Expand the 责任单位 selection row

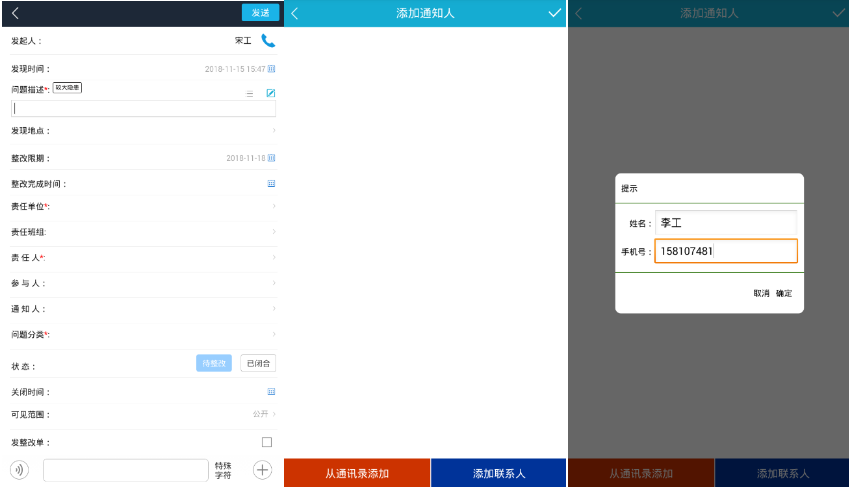(x=143, y=206)
